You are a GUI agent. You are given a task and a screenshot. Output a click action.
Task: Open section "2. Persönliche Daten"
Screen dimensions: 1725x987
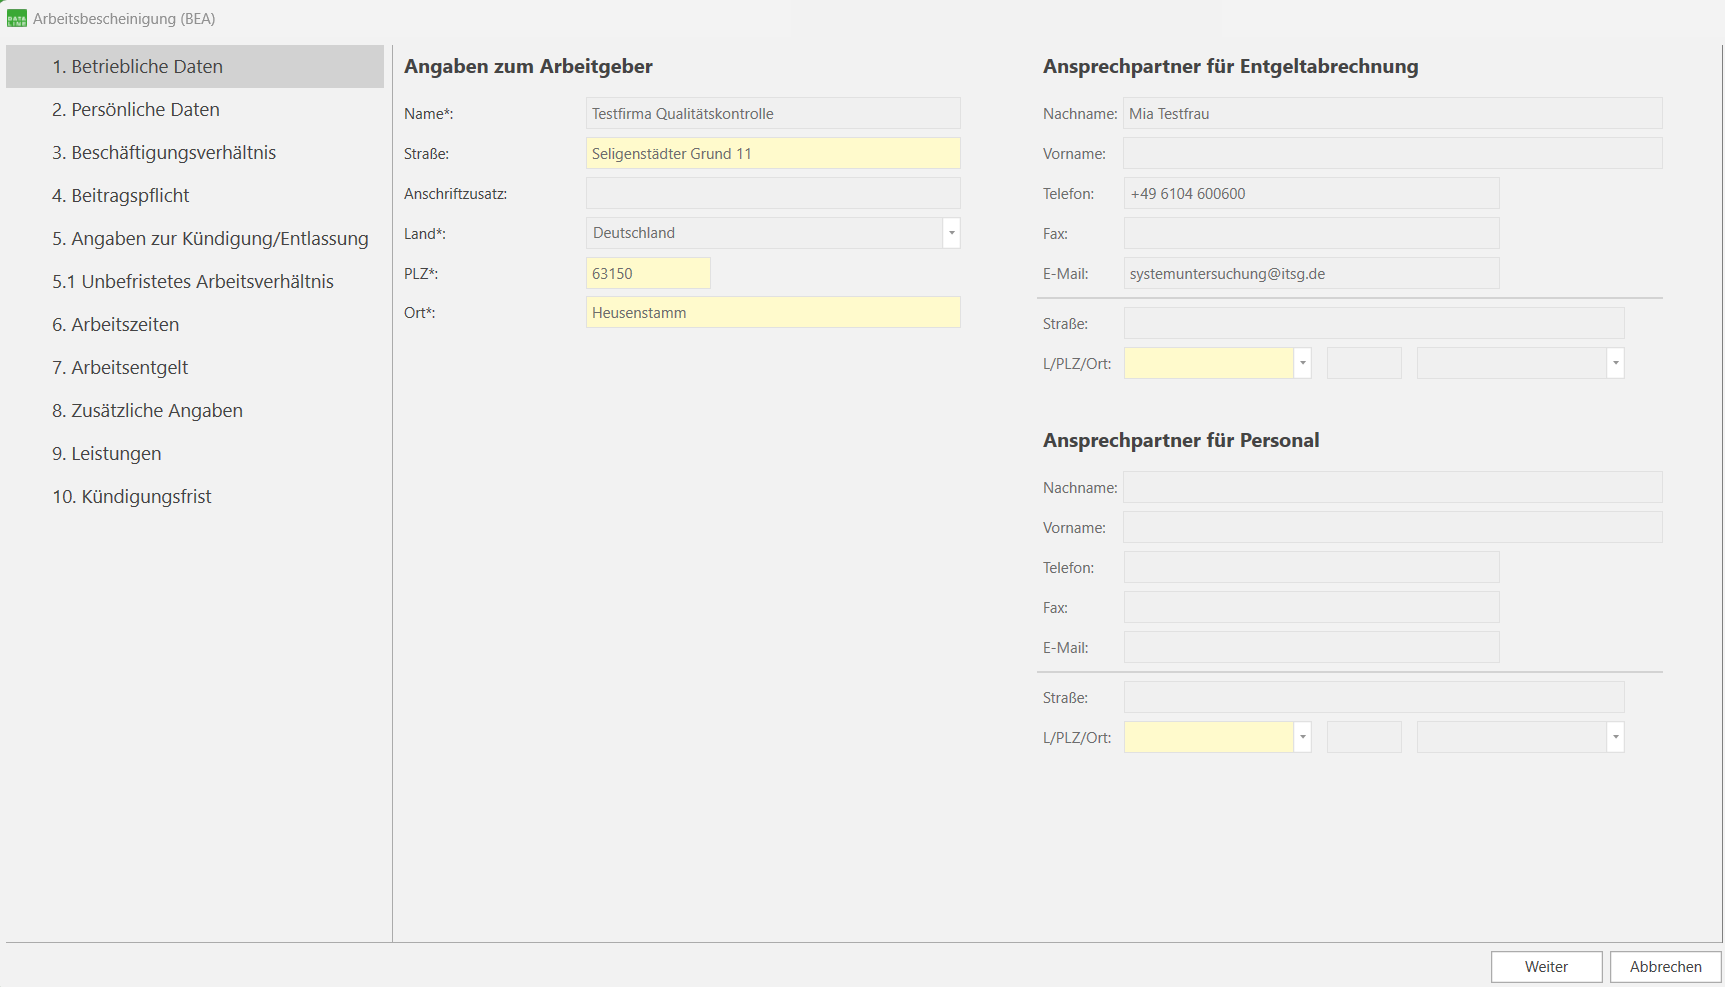tap(136, 109)
